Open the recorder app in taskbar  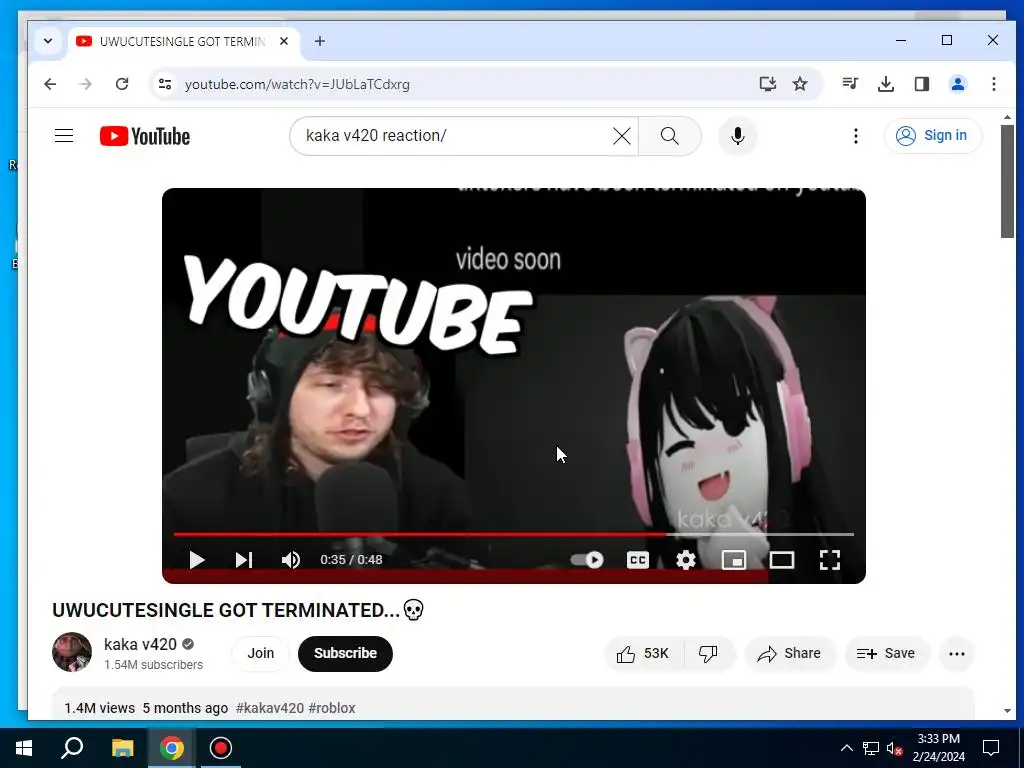(x=221, y=748)
